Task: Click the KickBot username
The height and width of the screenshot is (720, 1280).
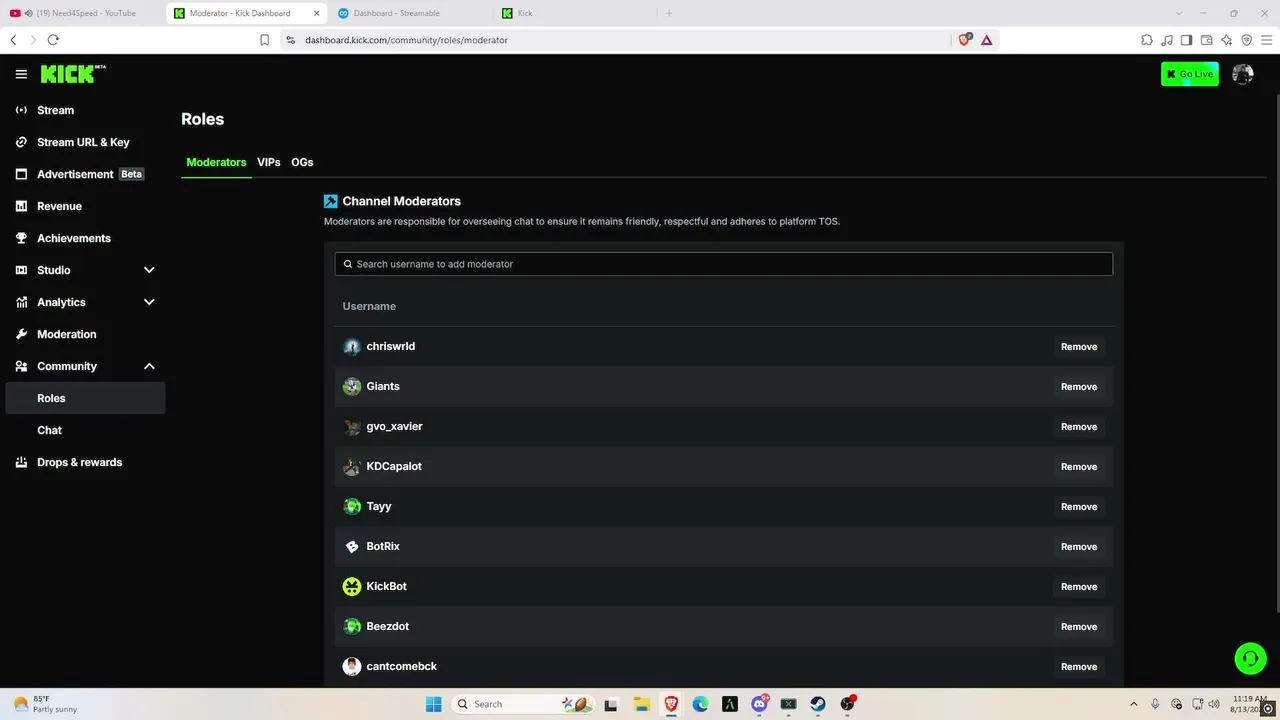Action: (387, 586)
